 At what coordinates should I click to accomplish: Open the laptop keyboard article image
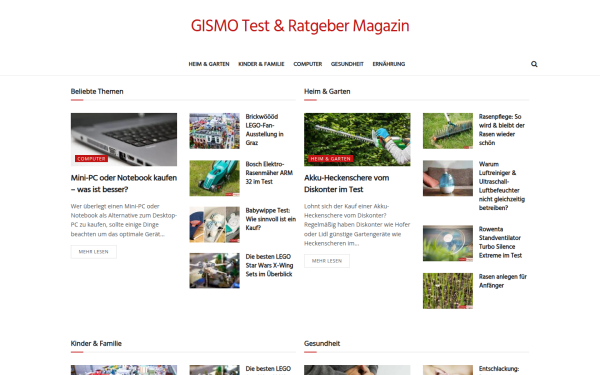coord(124,139)
